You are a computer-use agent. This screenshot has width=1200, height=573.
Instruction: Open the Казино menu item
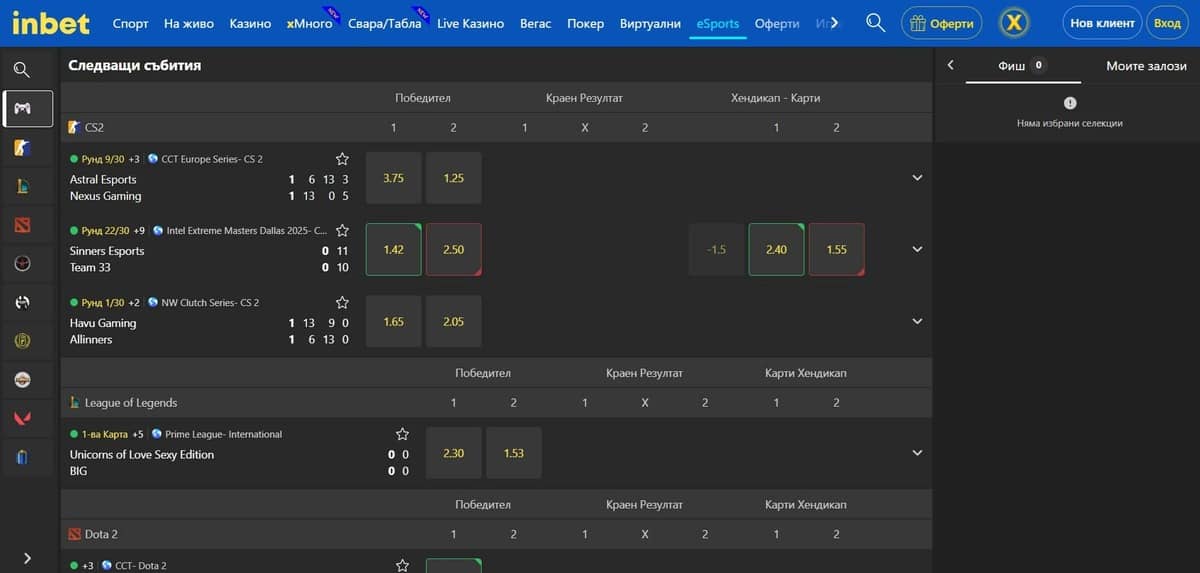point(250,23)
